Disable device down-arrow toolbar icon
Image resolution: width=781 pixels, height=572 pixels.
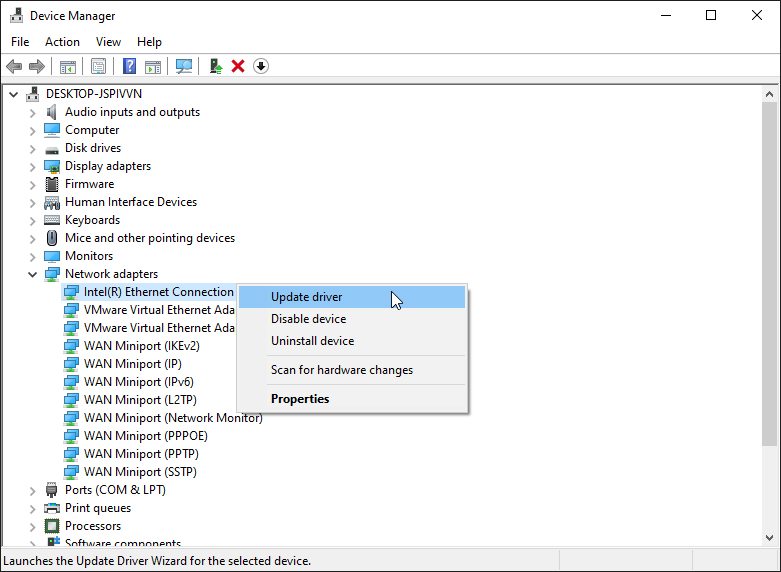261,66
